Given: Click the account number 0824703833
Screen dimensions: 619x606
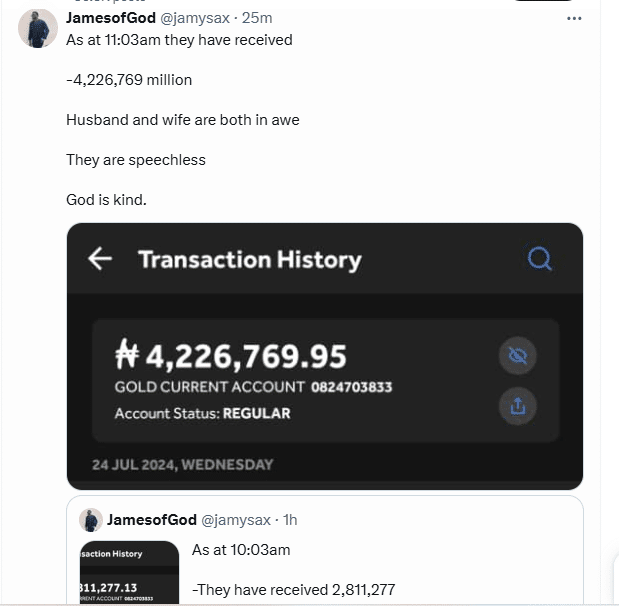Looking at the screenshot, I should pyautogui.click(x=352, y=387).
